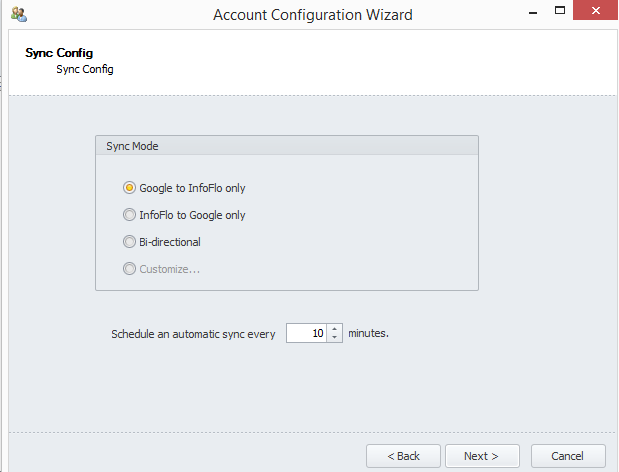Select the Customize... radio option
The width and height of the screenshot is (619, 472).
point(129,268)
